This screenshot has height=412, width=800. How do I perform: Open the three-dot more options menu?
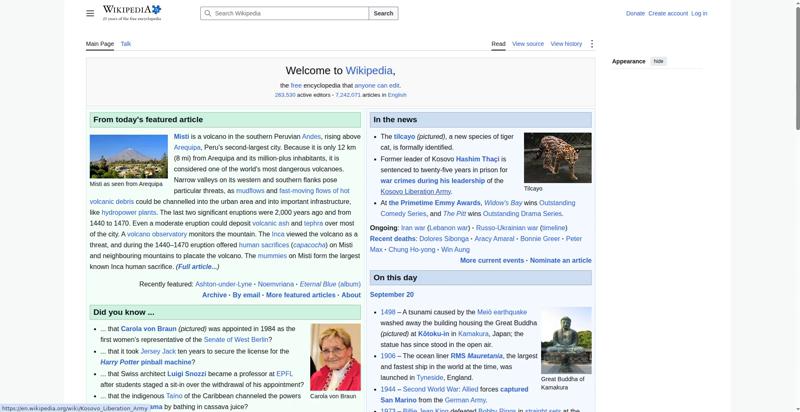point(592,44)
